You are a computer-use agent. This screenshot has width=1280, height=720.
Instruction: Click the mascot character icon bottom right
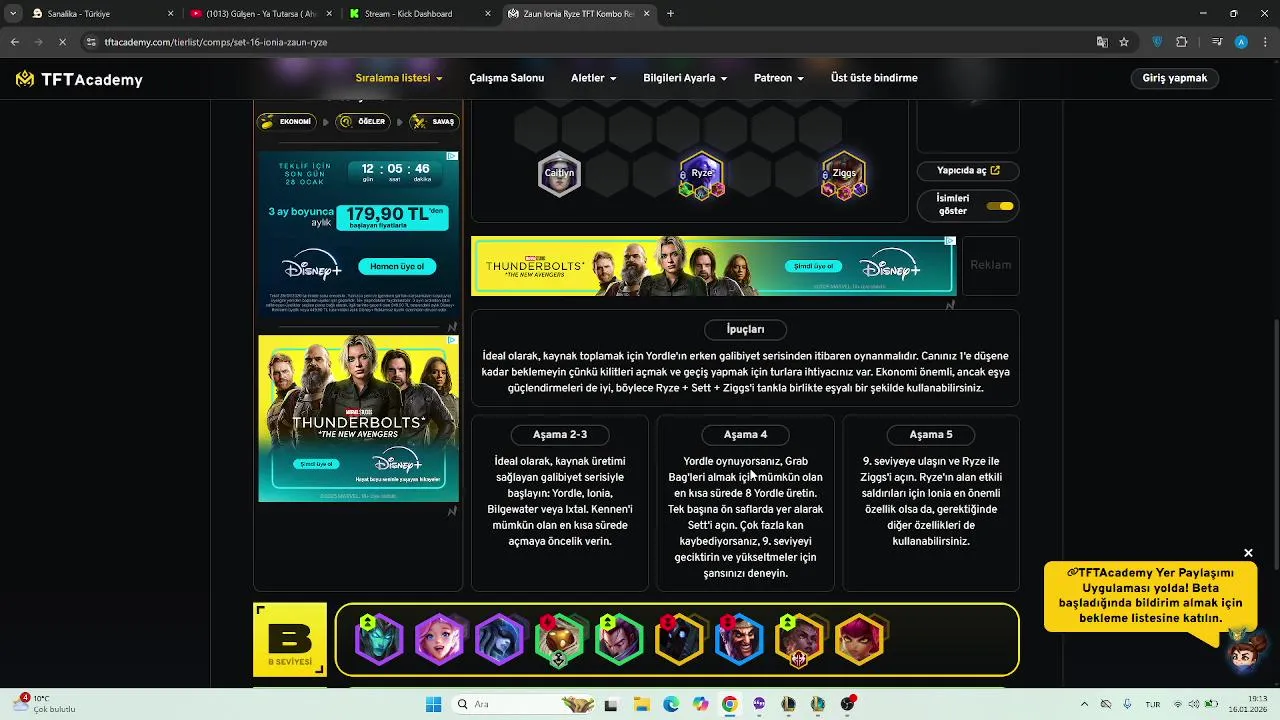click(x=1247, y=652)
